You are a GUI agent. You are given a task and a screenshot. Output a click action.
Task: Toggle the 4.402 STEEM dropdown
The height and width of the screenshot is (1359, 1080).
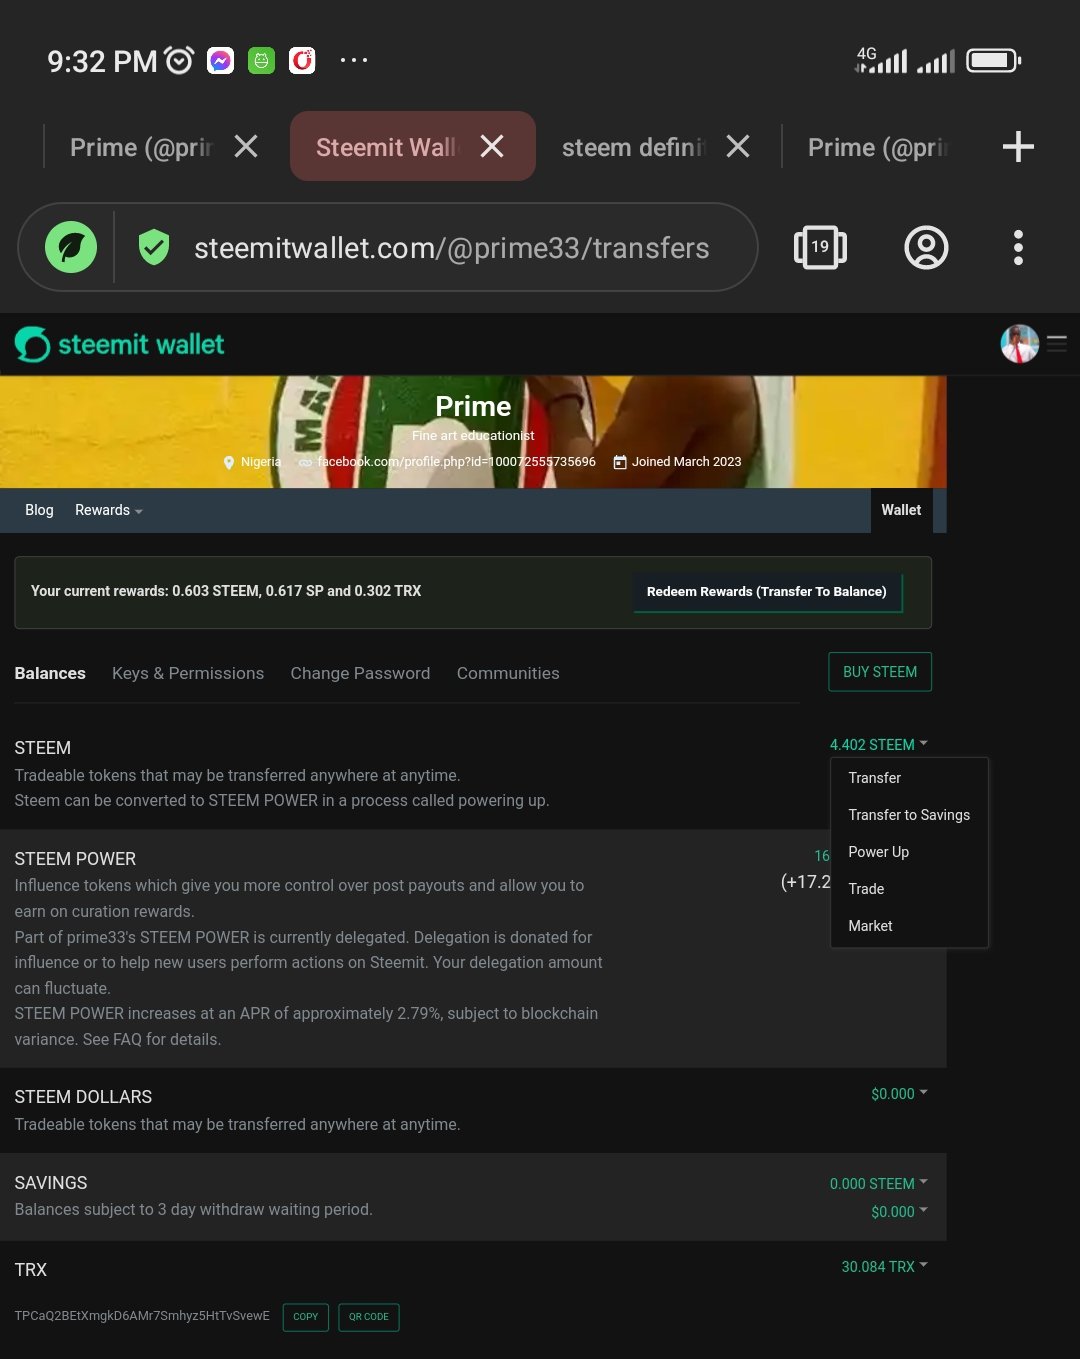click(879, 745)
